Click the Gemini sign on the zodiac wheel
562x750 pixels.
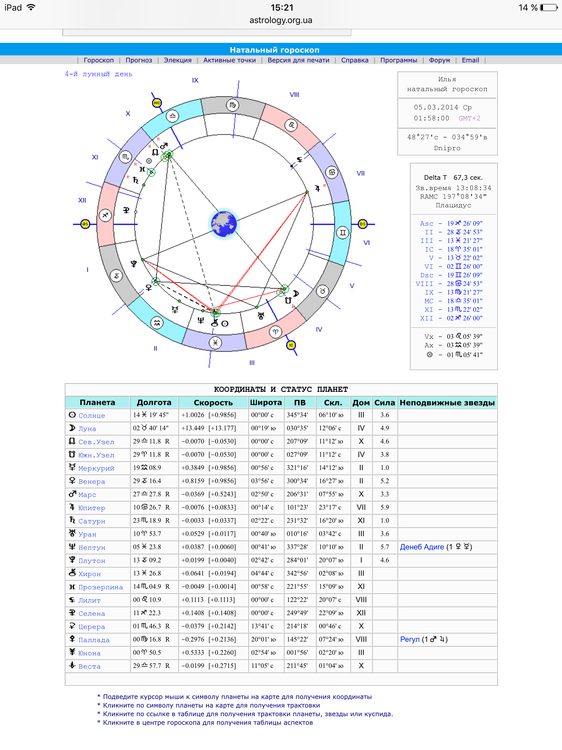coord(342,233)
